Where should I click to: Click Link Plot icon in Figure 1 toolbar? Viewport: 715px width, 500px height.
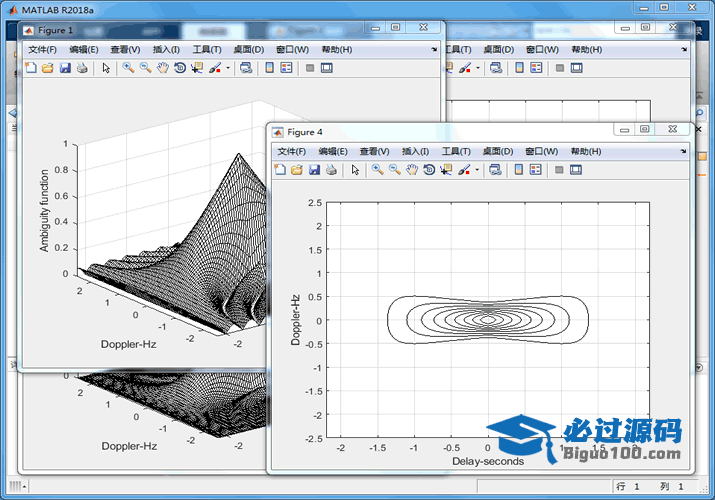tap(246, 68)
